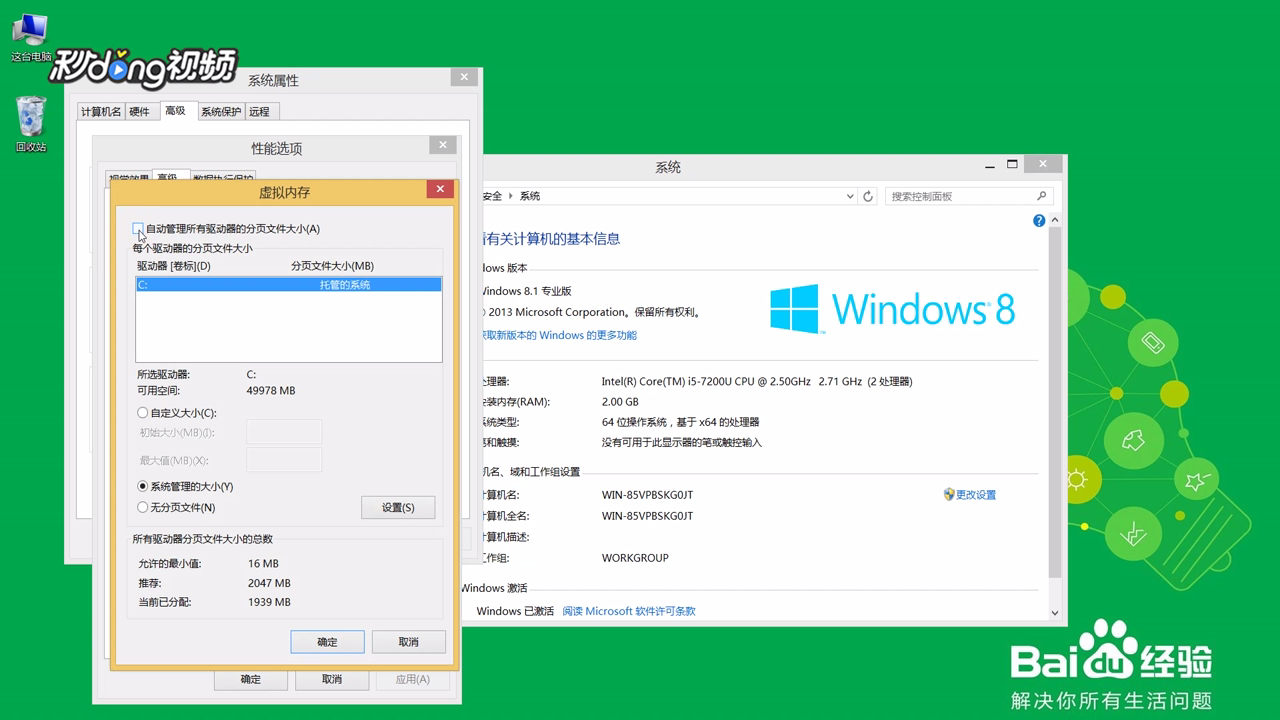The image size is (1280, 720).
Task: Close the 系统属性 dialog
Action: pyautogui.click(x=463, y=77)
